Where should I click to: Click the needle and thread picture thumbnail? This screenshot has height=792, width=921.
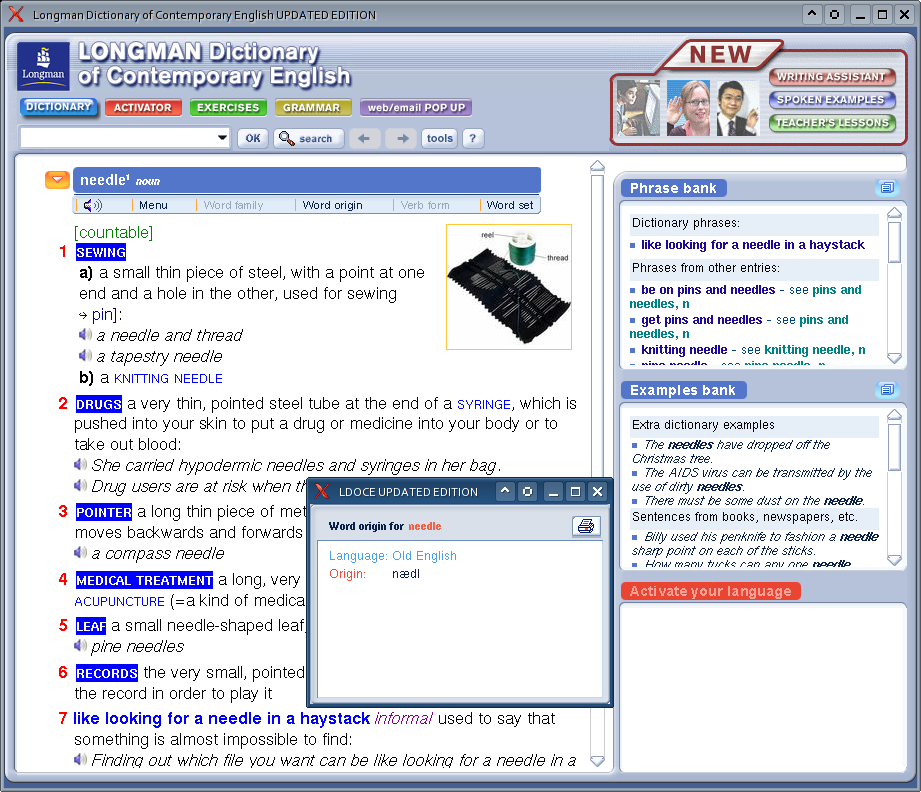point(508,286)
